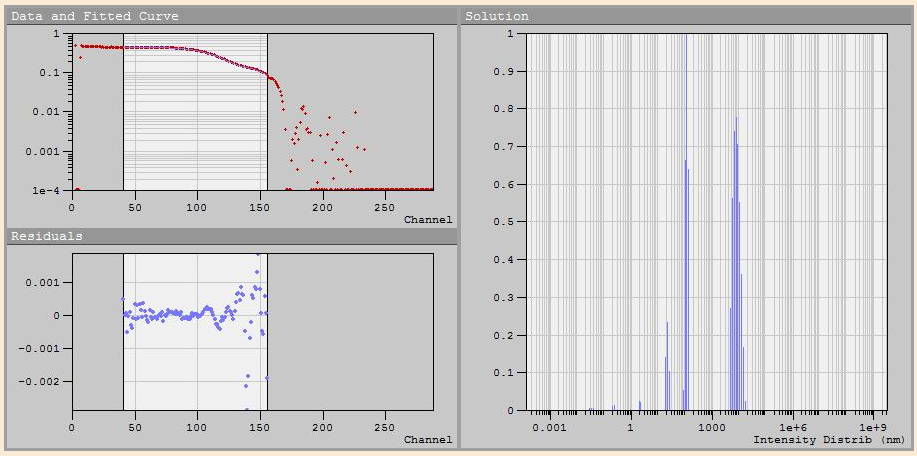
Task: Click the '250' x-axis tick under the Residuals plot
Action: click(385, 426)
